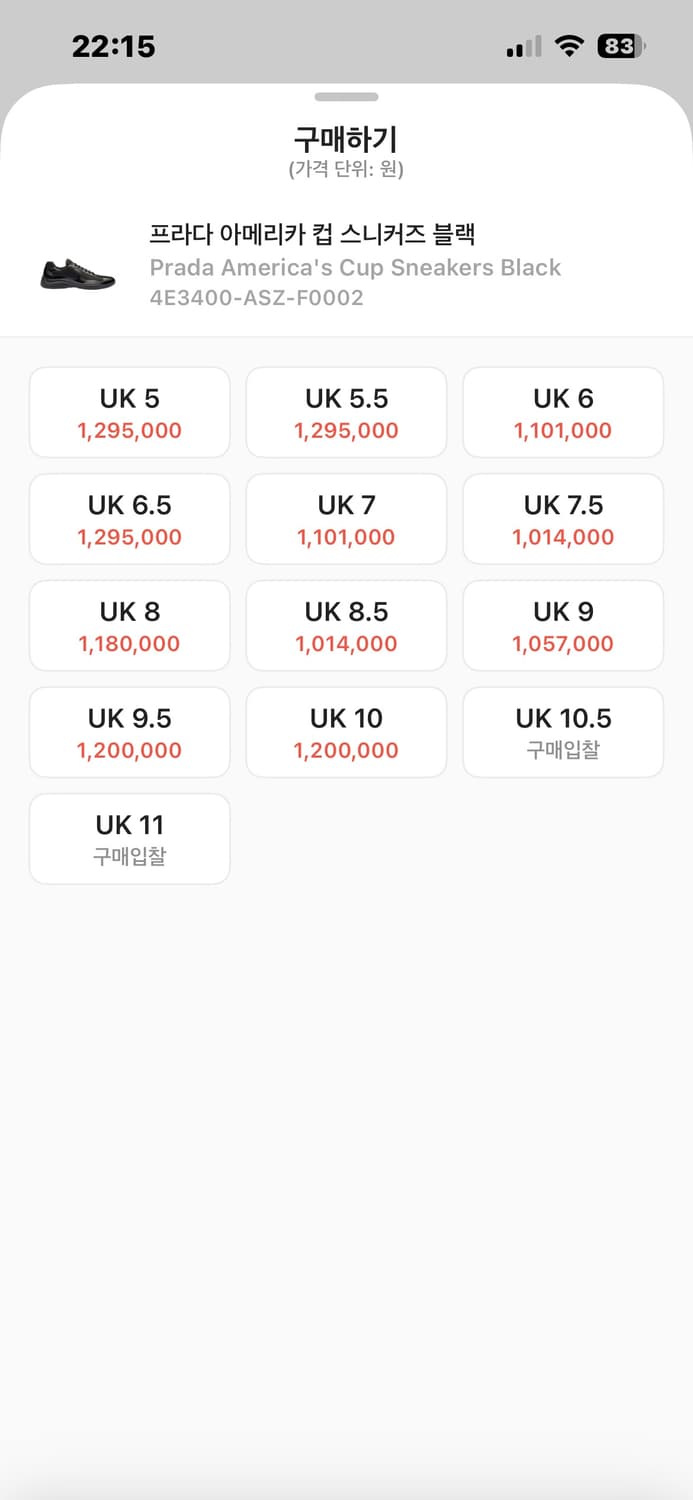Open the UK 11 buy bid option

point(130,839)
